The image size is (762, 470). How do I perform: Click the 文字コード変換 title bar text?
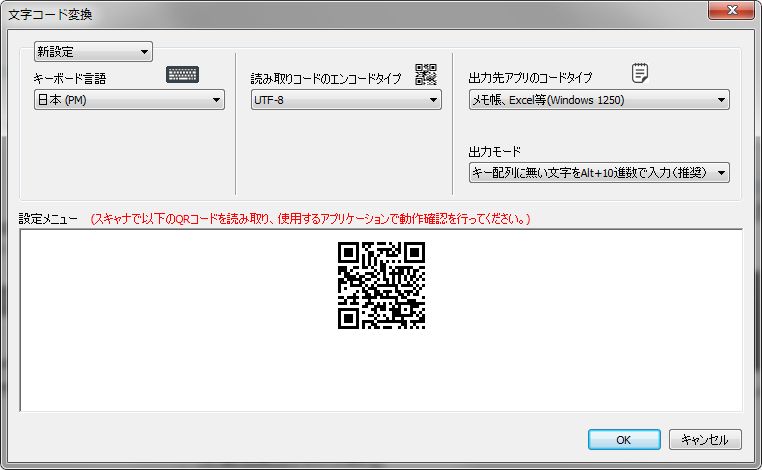[50, 11]
